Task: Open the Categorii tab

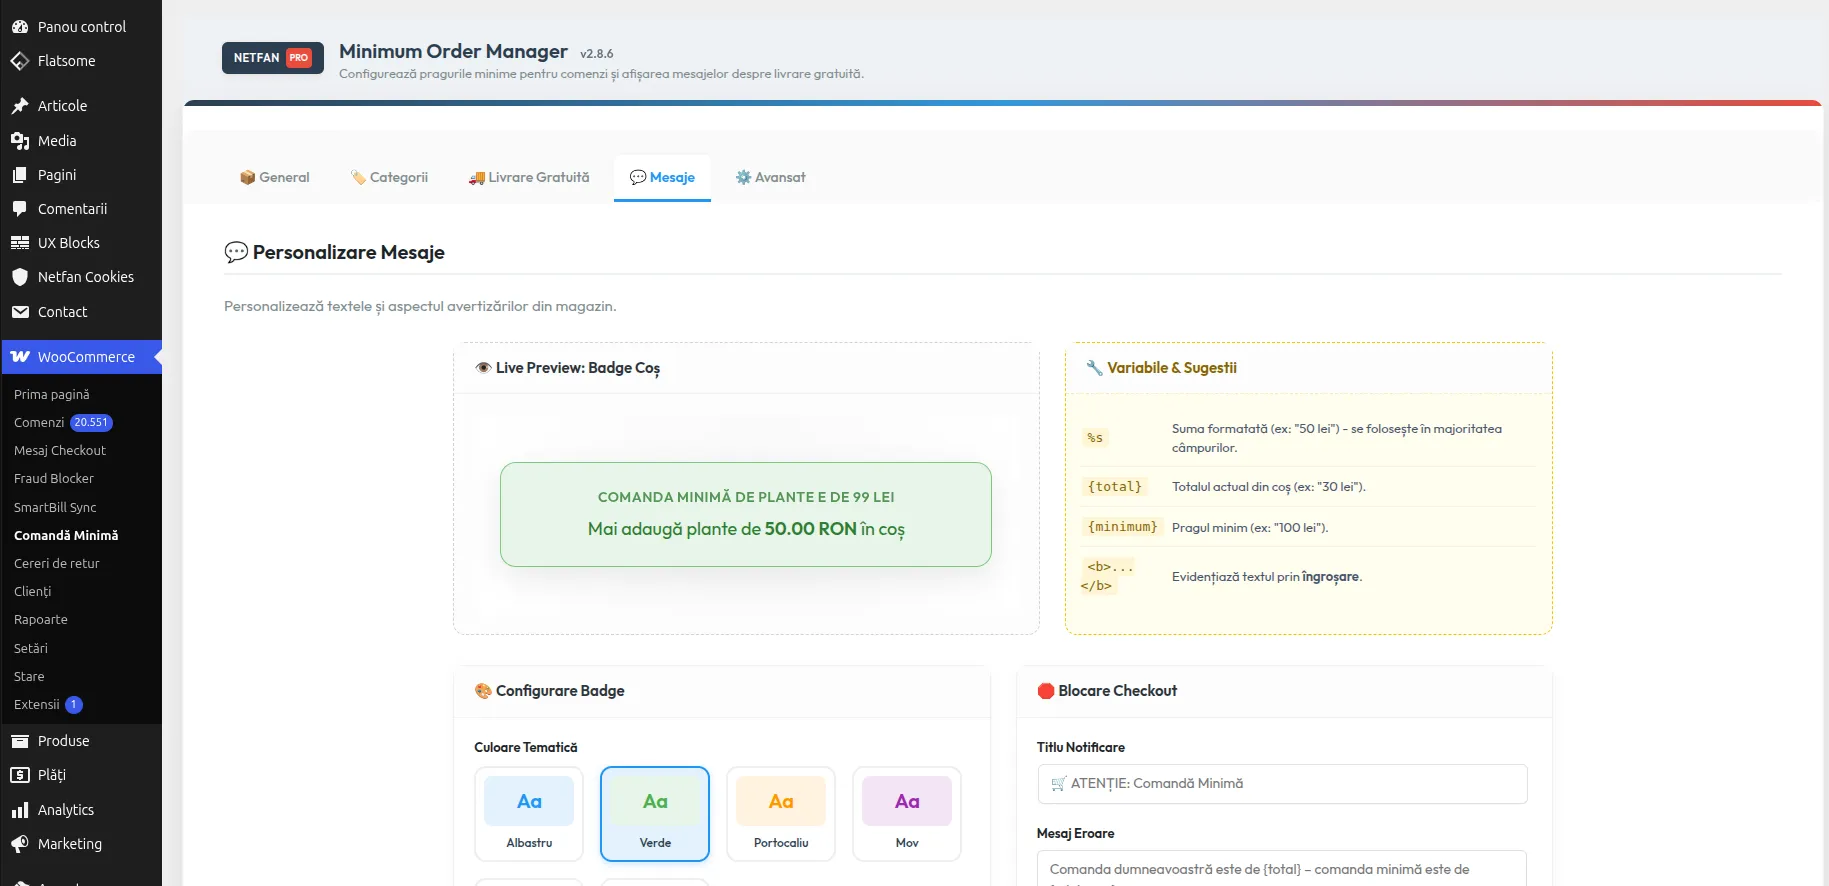Action: tap(389, 177)
